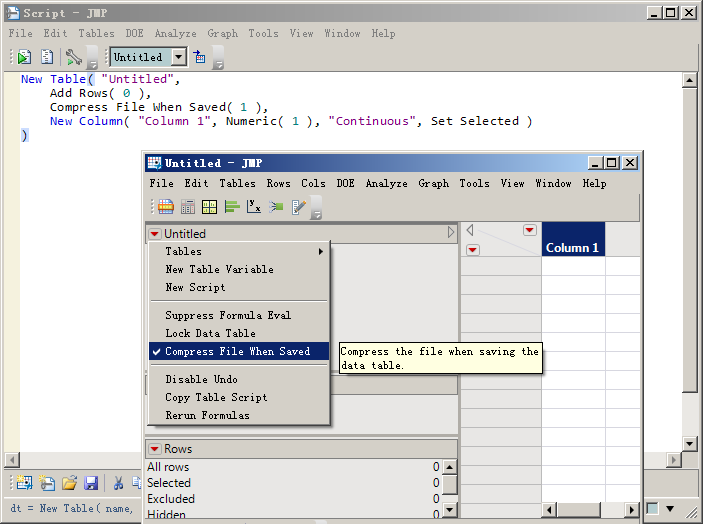Open the bottom-right black dropdown arrow
This screenshot has height=524, width=703.
670,508
